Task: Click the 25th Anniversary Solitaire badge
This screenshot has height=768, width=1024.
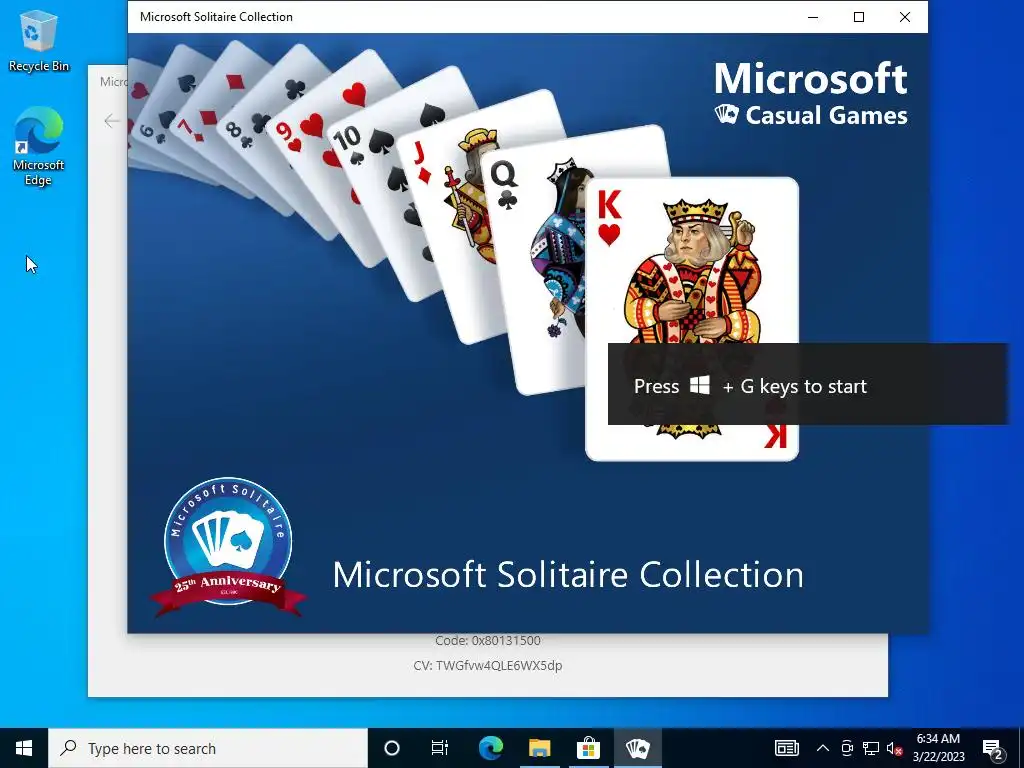Action: pos(228,547)
